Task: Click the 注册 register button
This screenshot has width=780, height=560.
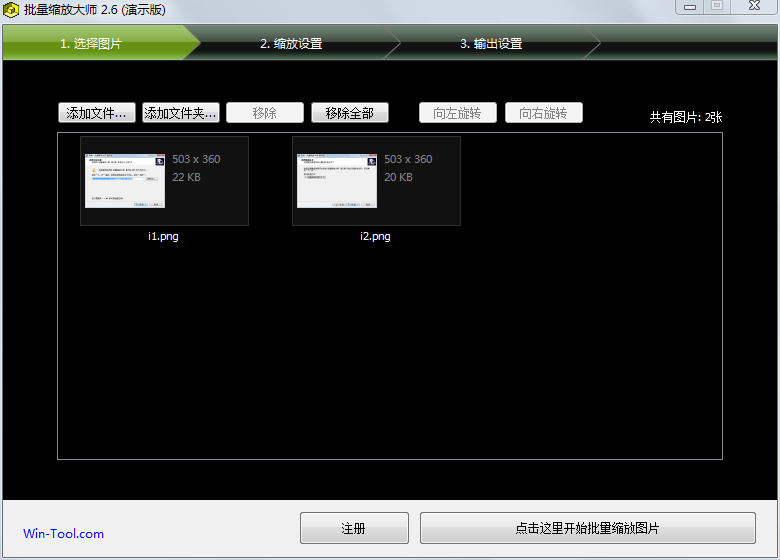Action: tap(354, 528)
